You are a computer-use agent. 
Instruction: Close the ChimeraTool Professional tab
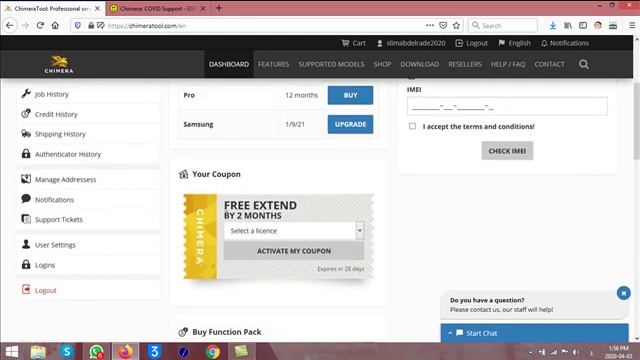(x=97, y=8)
